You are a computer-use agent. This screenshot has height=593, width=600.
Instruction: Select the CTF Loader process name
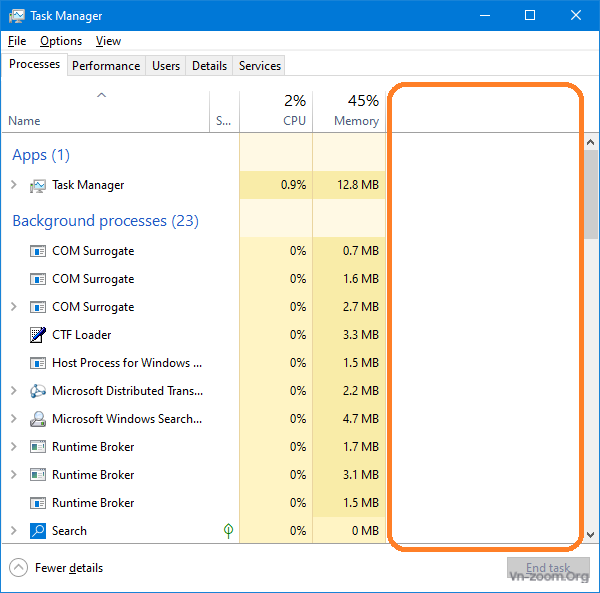pyautogui.click(x=82, y=335)
